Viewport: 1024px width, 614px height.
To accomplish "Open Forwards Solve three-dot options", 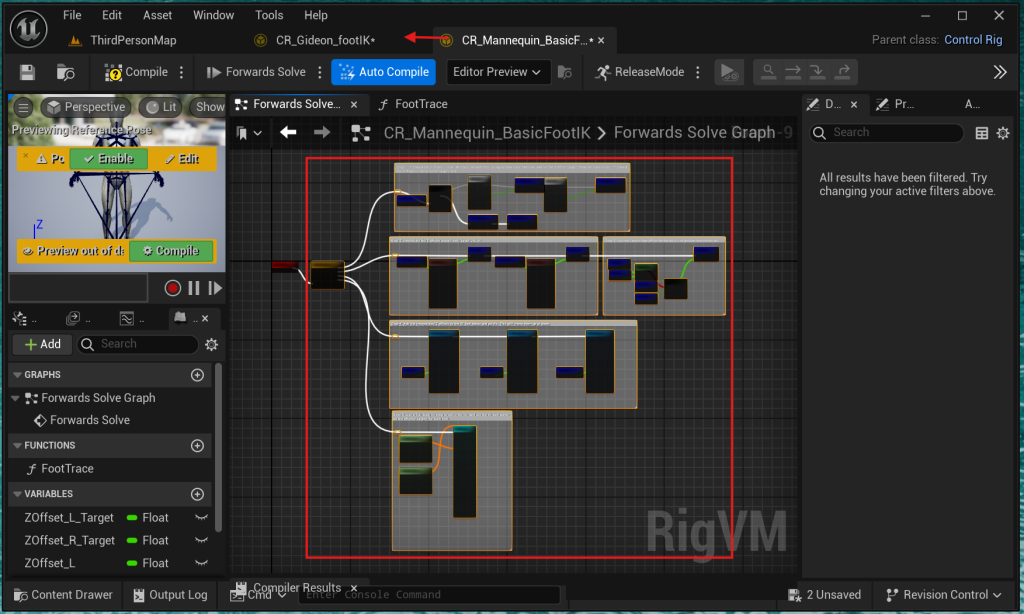I will 319,72.
